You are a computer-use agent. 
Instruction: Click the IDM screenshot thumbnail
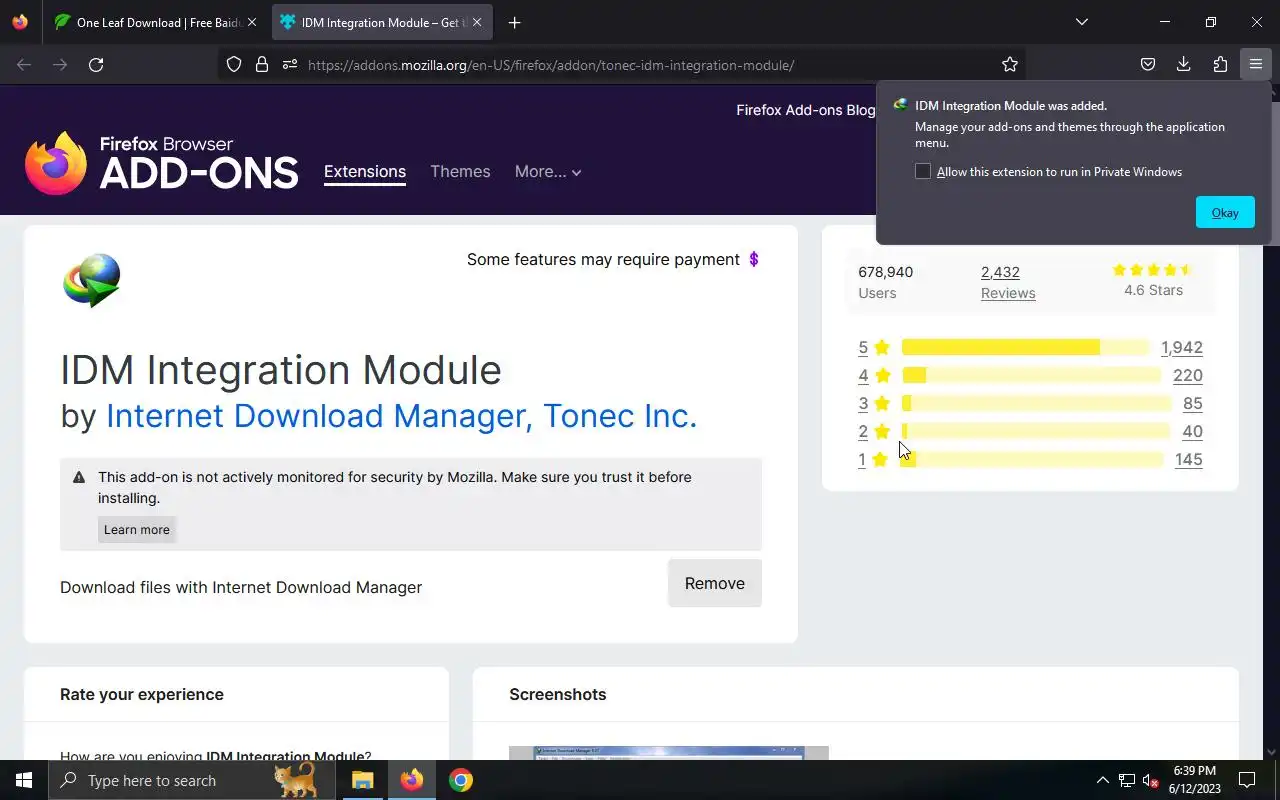(669, 753)
